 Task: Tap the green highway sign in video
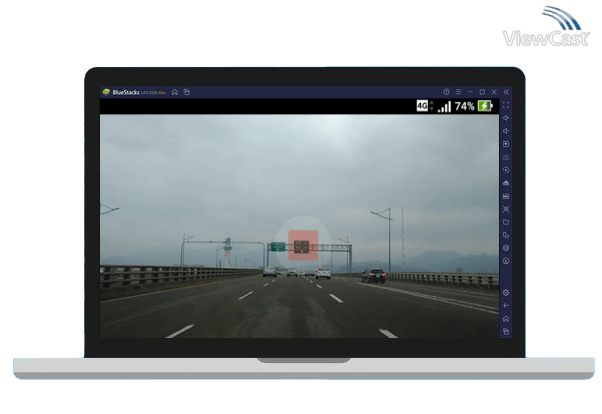(278, 247)
